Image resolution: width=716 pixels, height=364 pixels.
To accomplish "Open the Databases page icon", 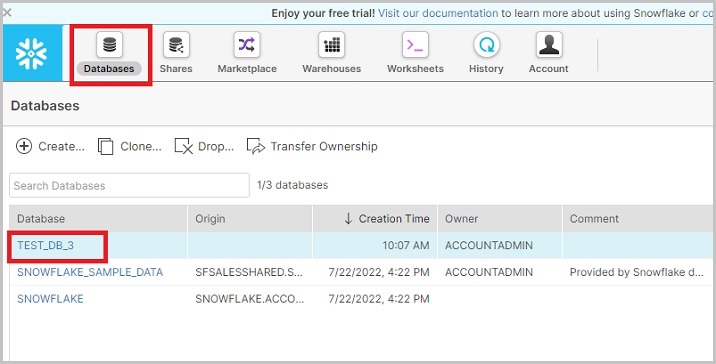I will click(x=110, y=45).
